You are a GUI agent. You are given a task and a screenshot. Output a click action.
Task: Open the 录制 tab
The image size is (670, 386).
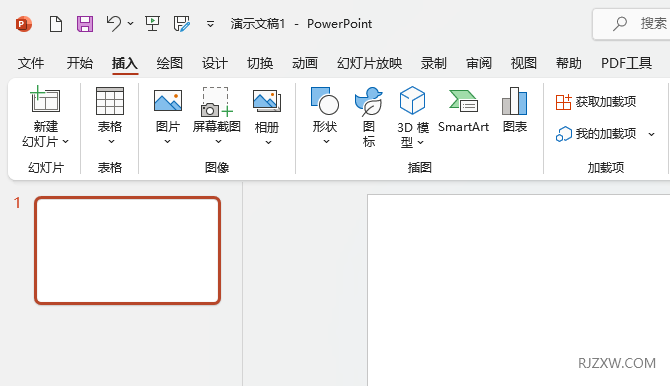[x=434, y=63]
